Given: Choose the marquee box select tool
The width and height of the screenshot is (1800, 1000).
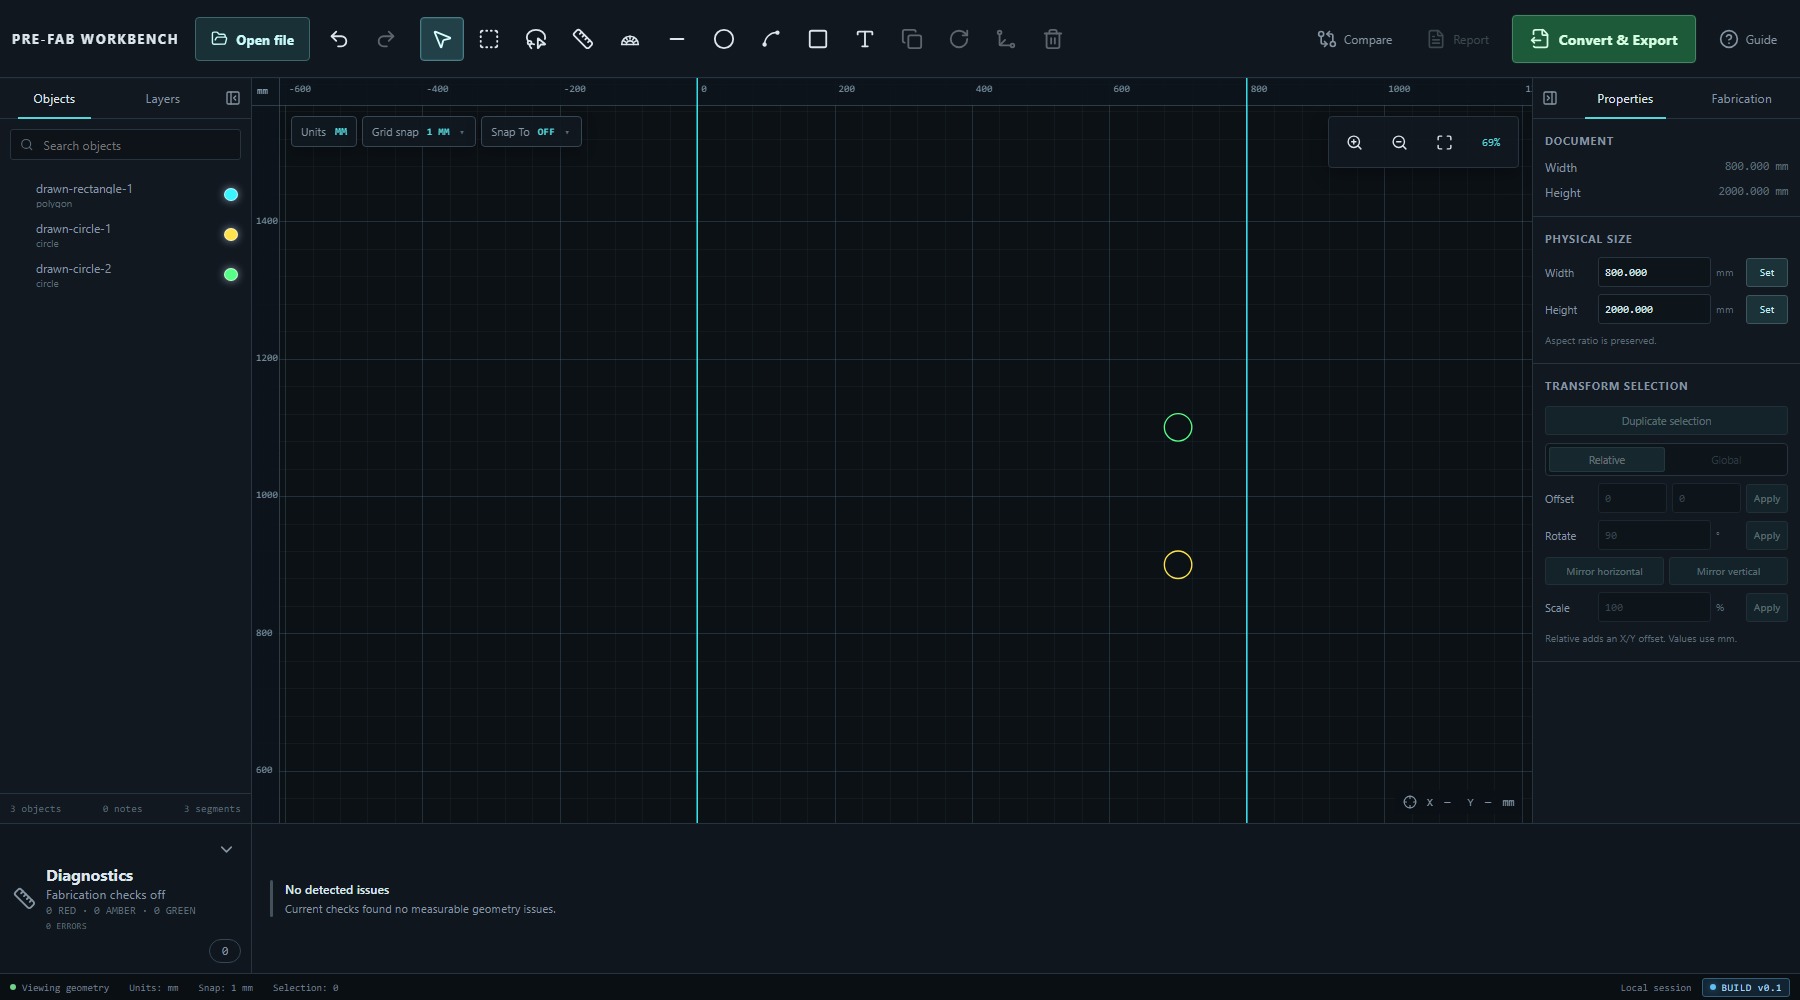Looking at the screenshot, I should click(x=489, y=39).
